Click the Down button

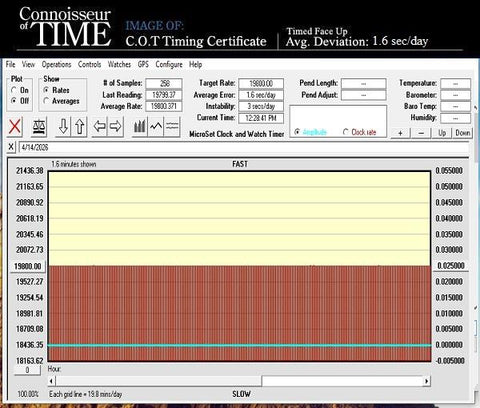[x=462, y=133]
